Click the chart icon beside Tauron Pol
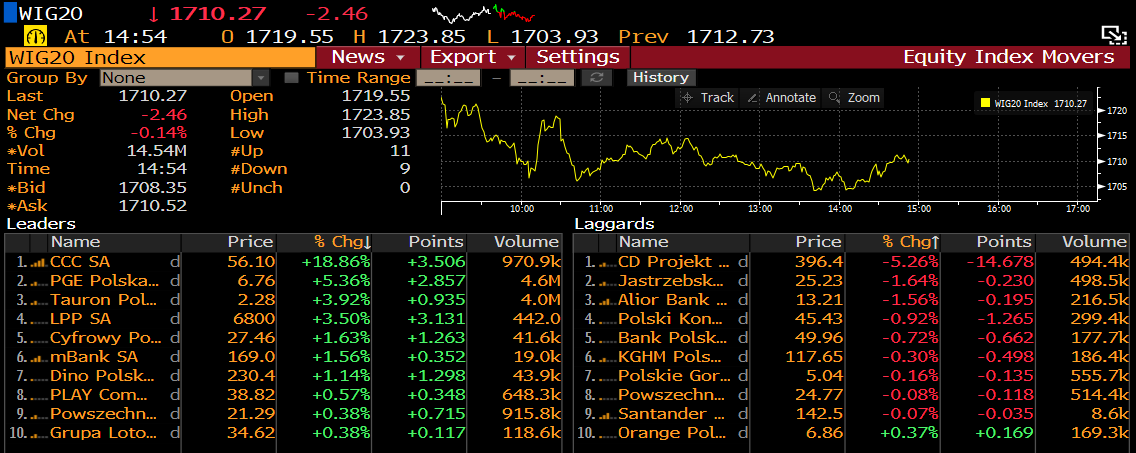The image size is (1136, 453). pos(38,300)
